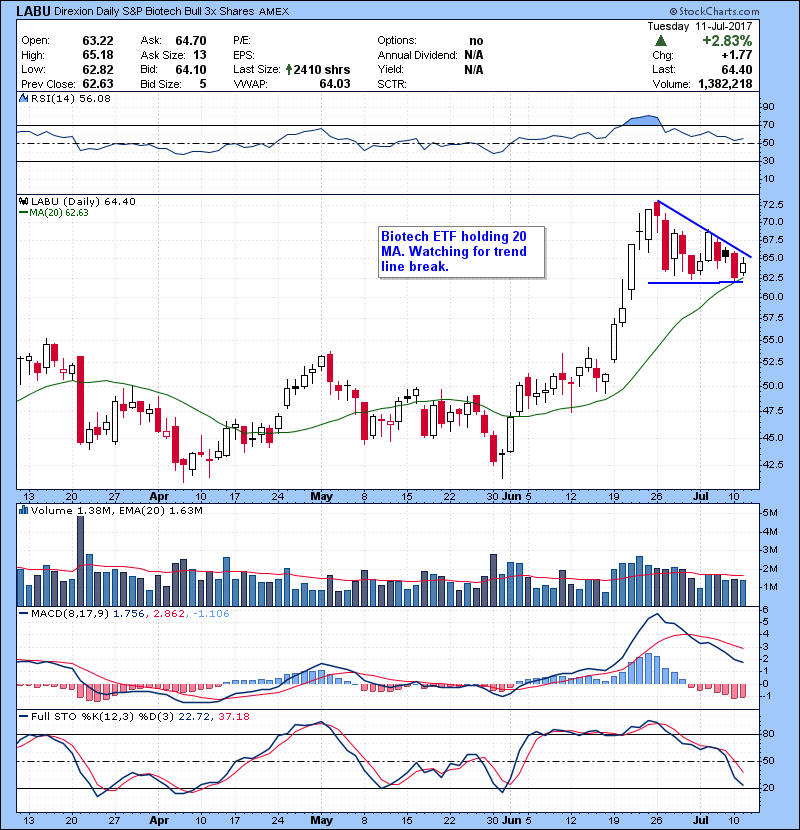Click the Chg value +1.77
Viewport: 800px width, 830px height.
(x=736, y=55)
